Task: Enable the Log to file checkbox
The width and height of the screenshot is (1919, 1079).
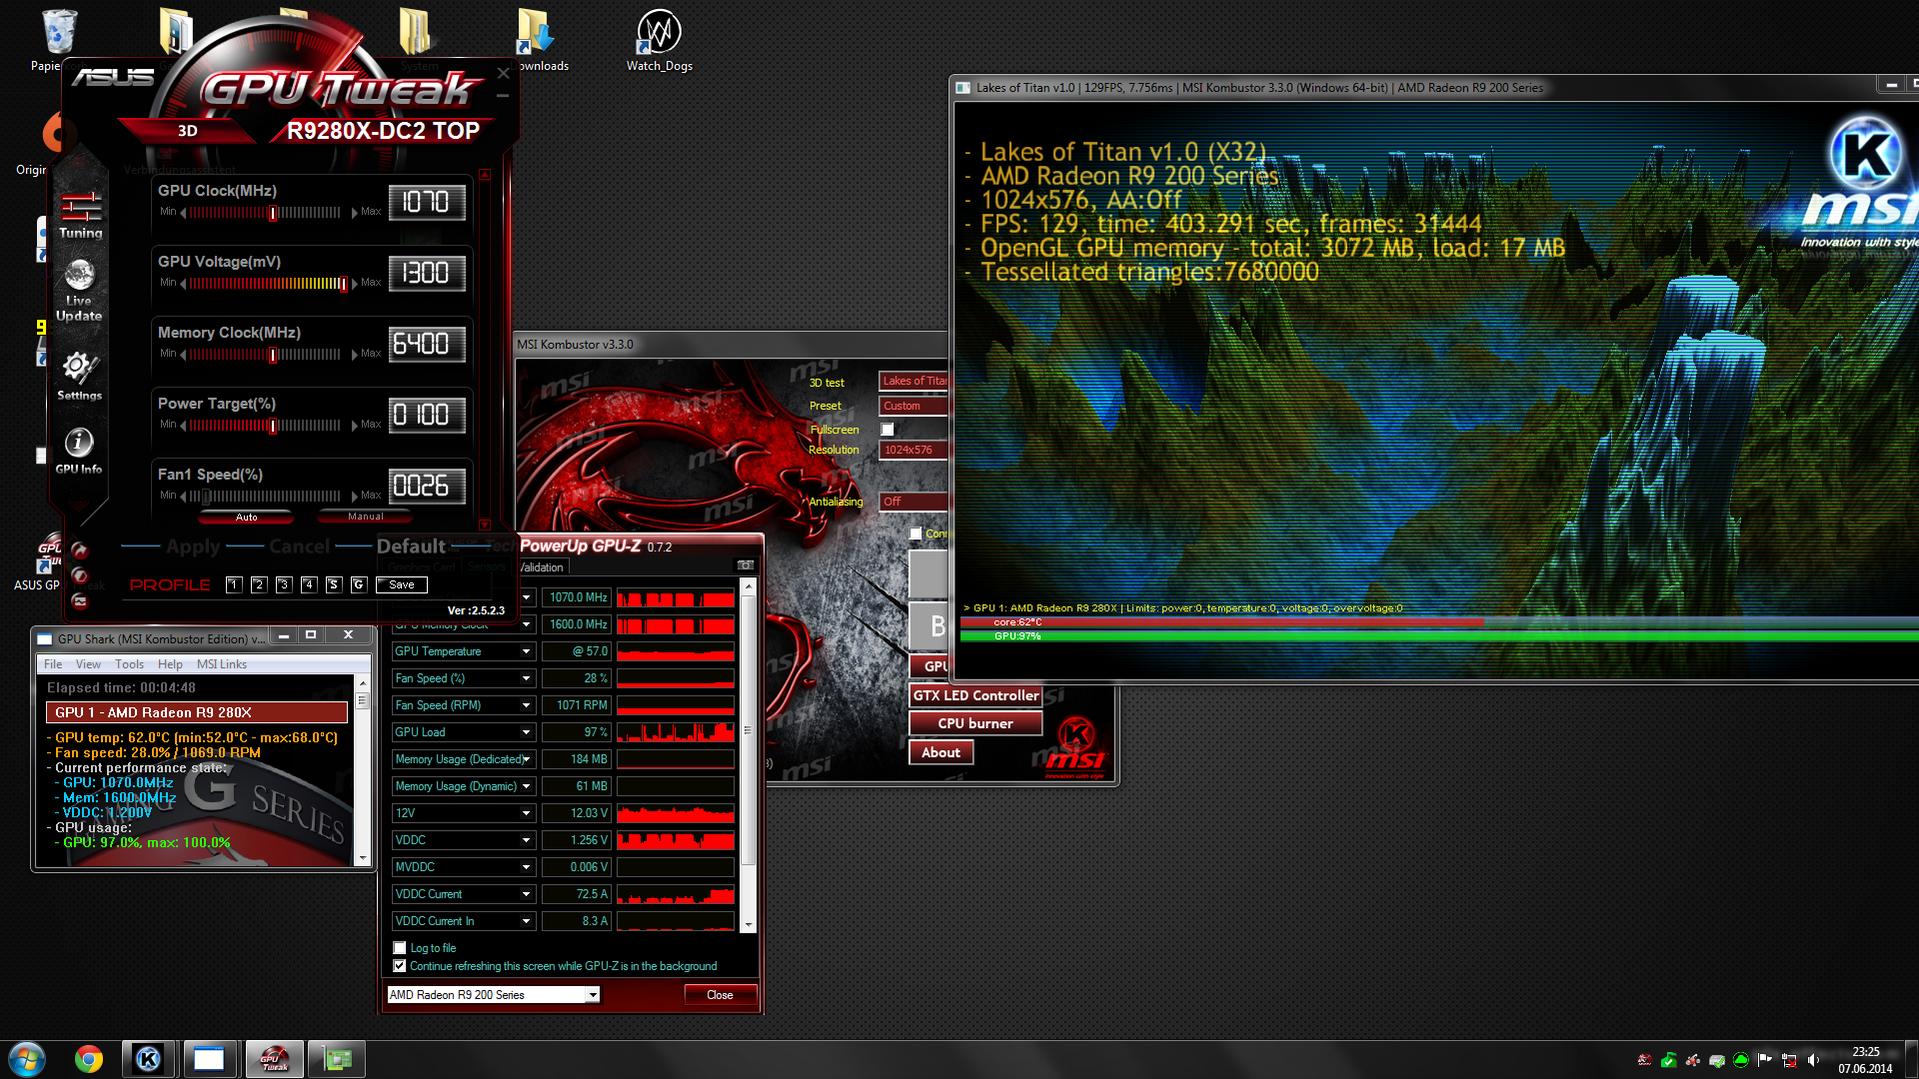Action: [400, 948]
